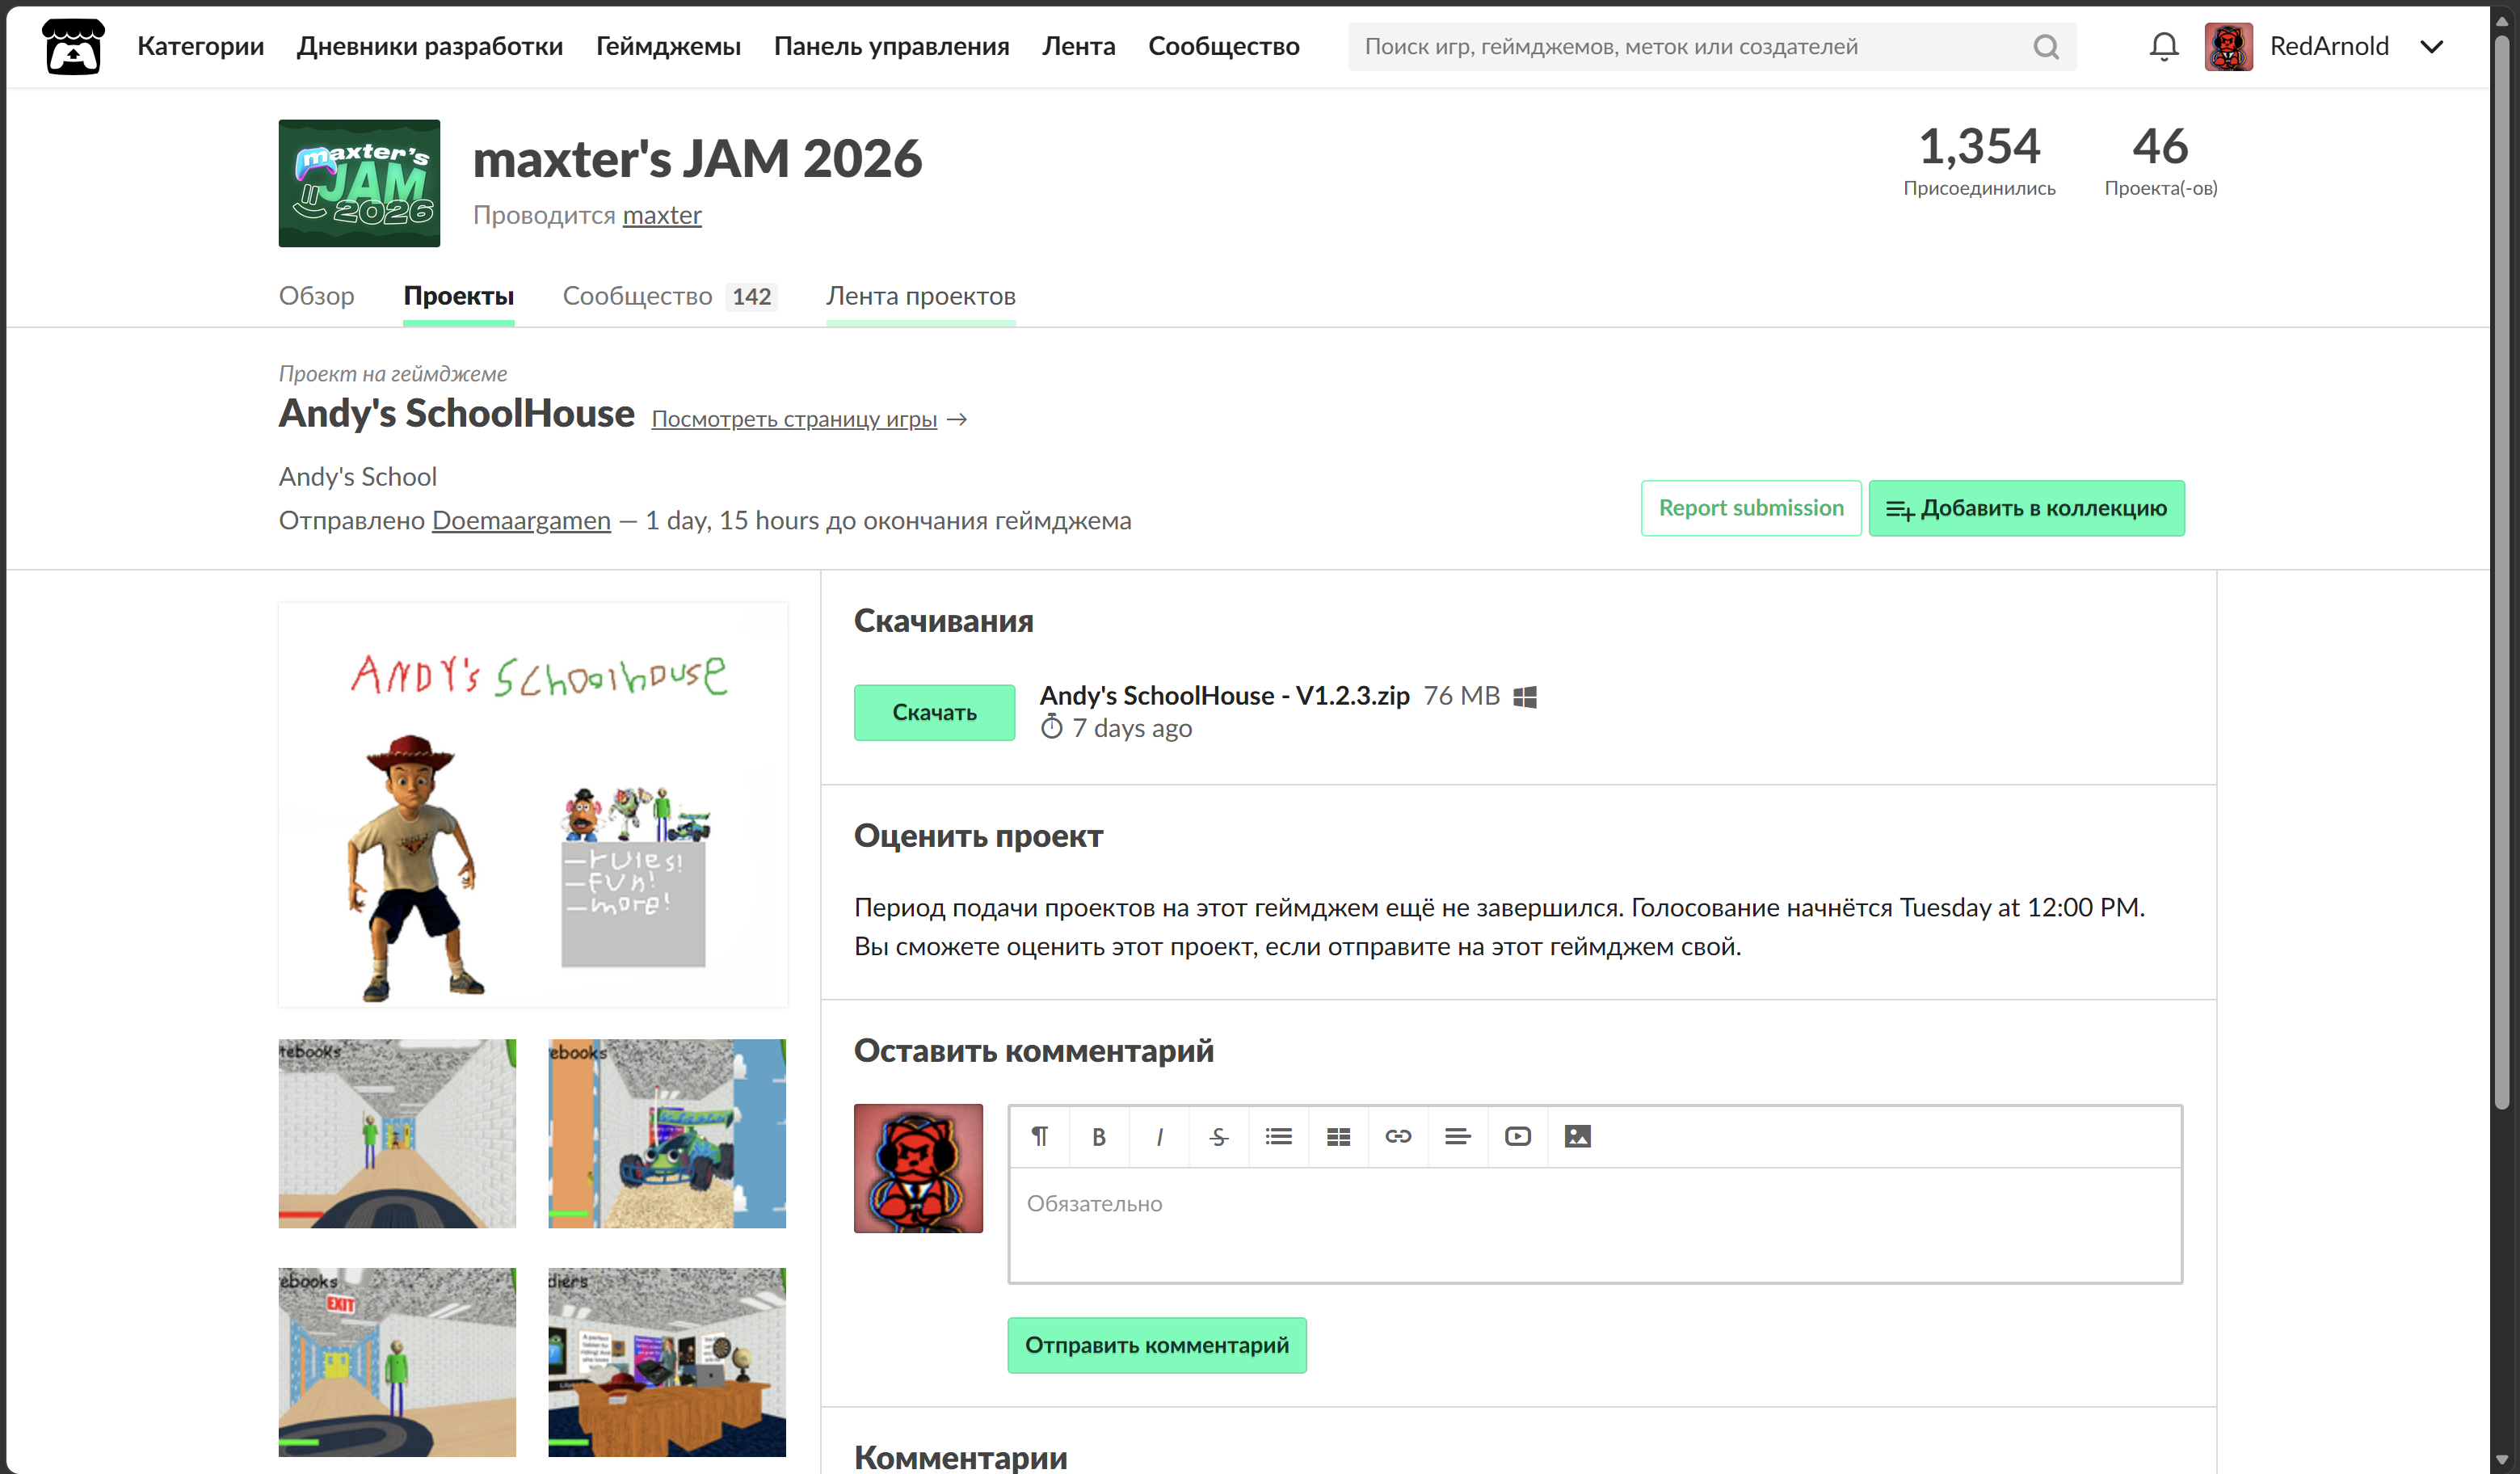Submit with Отправить комментарий button
Image resolution: width=2520 pixels, height=1474 pixels.
coord(1157,1345)
